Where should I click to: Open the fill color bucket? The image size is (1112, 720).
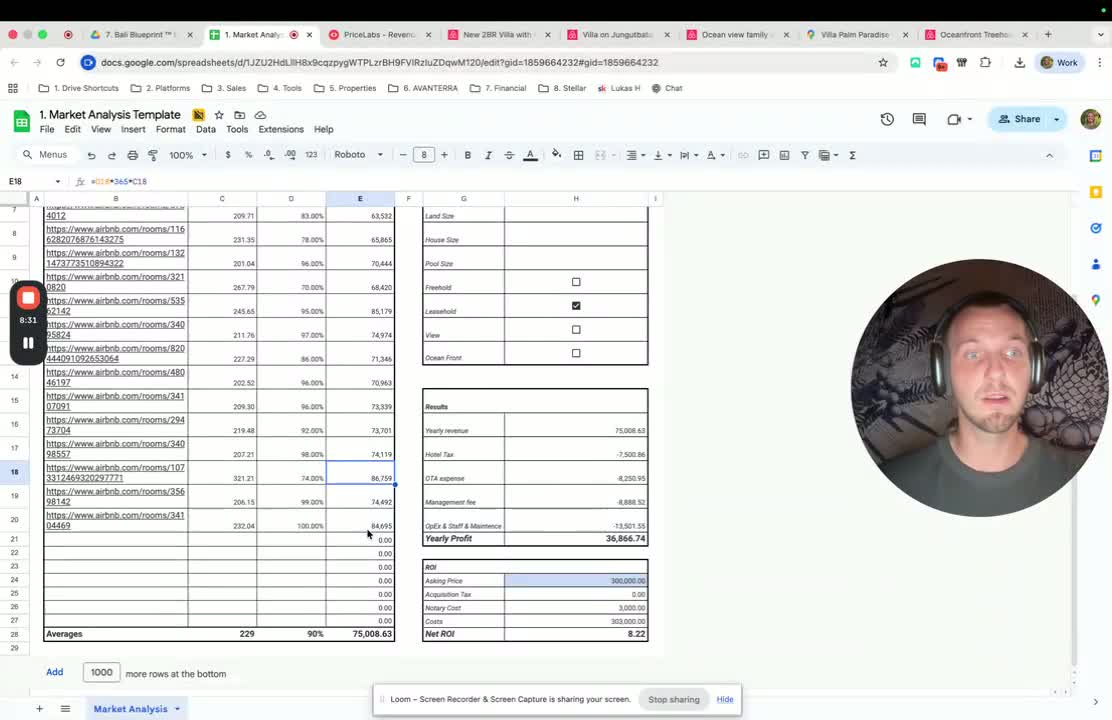pos(557,155)
